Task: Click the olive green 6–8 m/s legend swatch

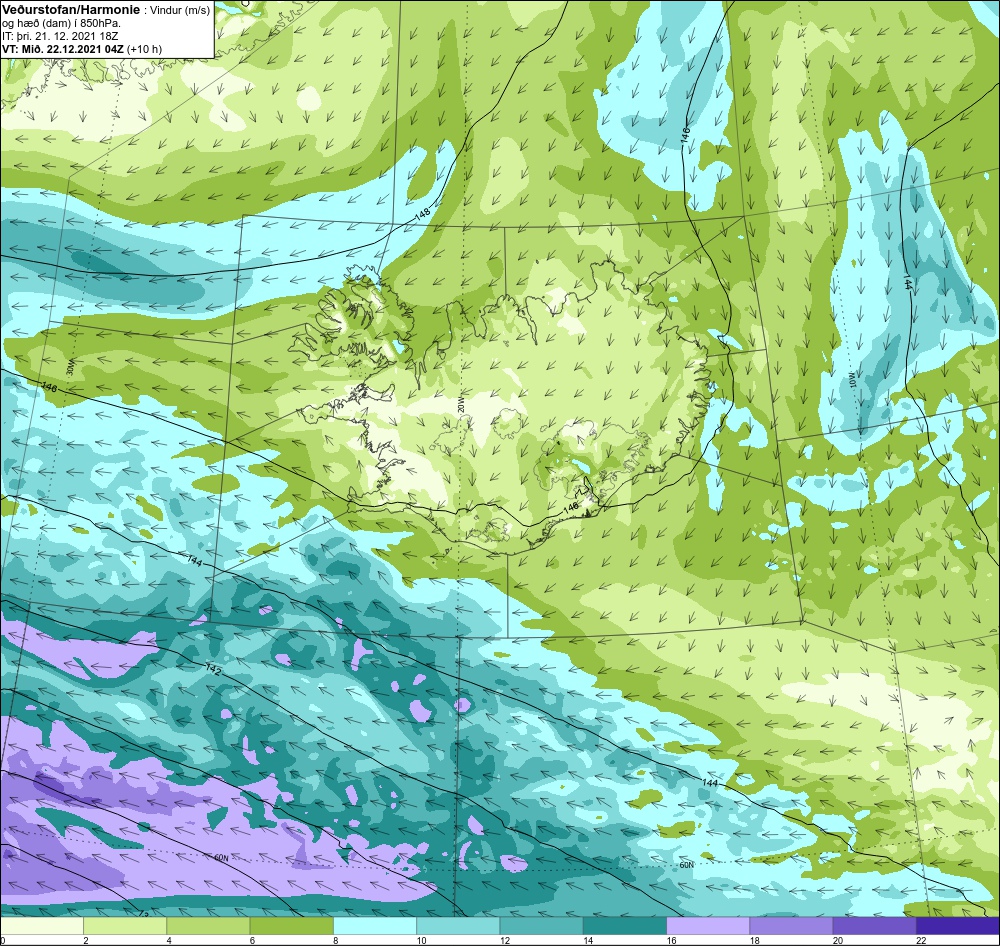Action: coord(291,926)
